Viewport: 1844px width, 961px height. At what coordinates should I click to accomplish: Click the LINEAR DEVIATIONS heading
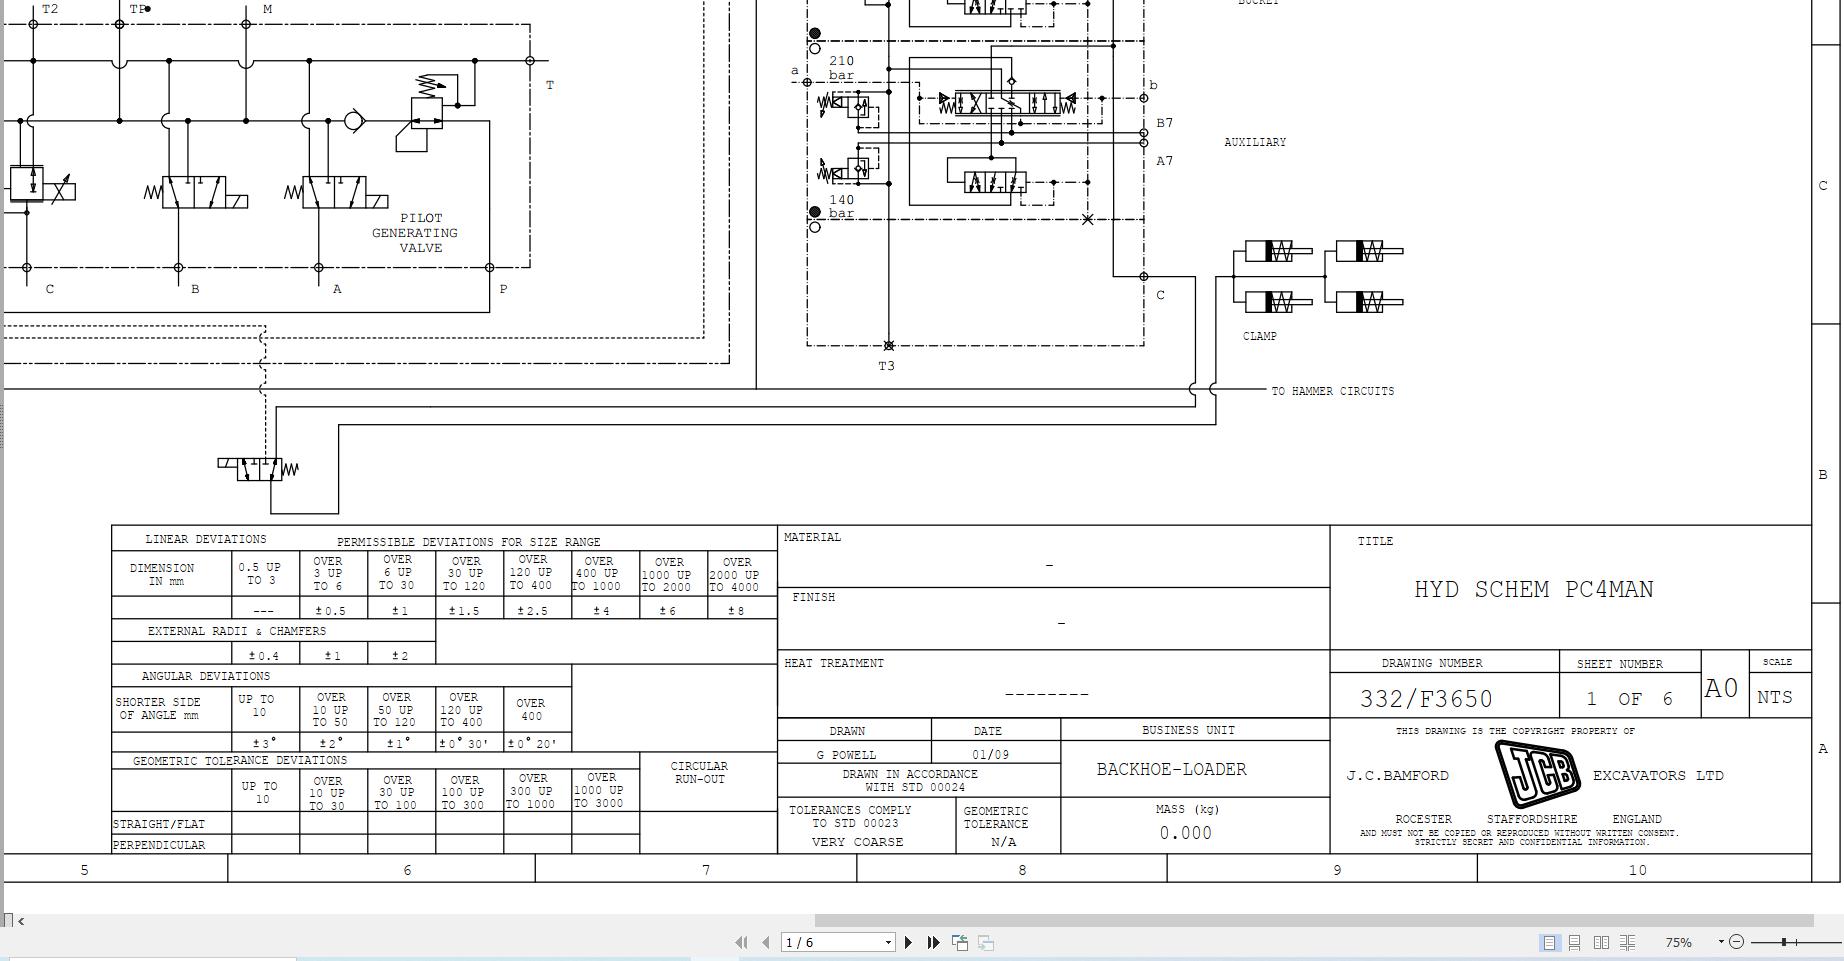(x=206, y=539)
